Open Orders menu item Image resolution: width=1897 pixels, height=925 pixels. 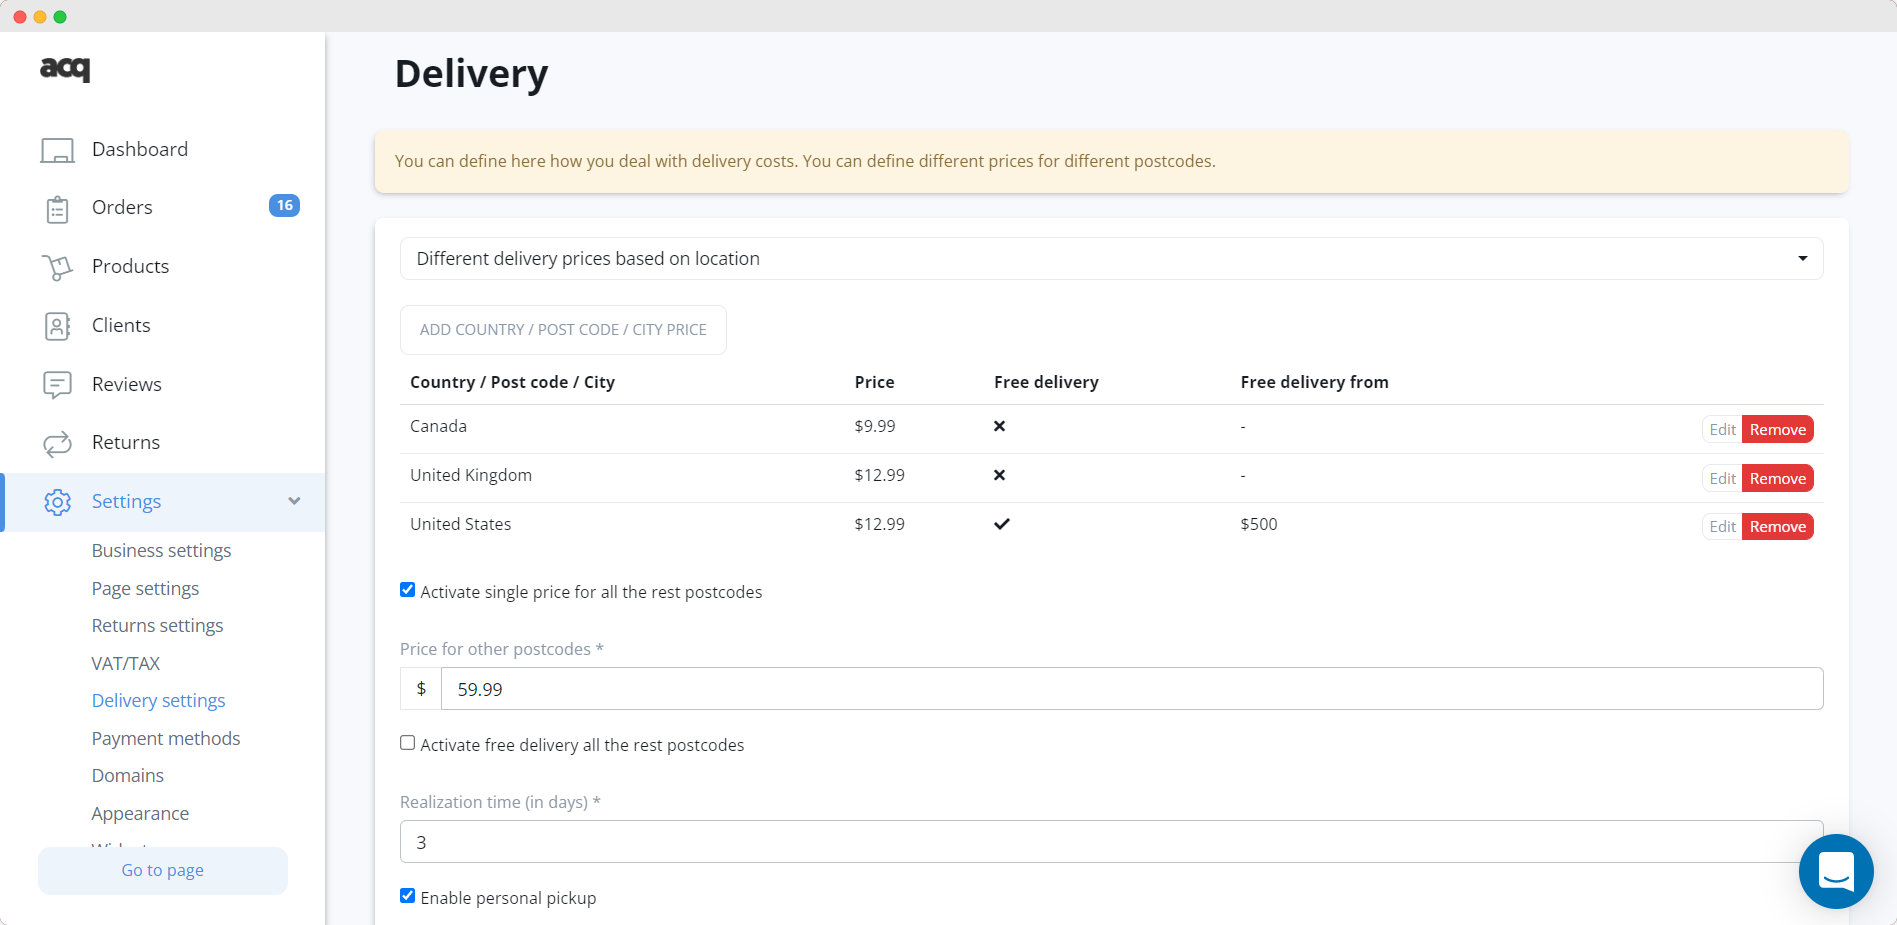click(122, 207)
